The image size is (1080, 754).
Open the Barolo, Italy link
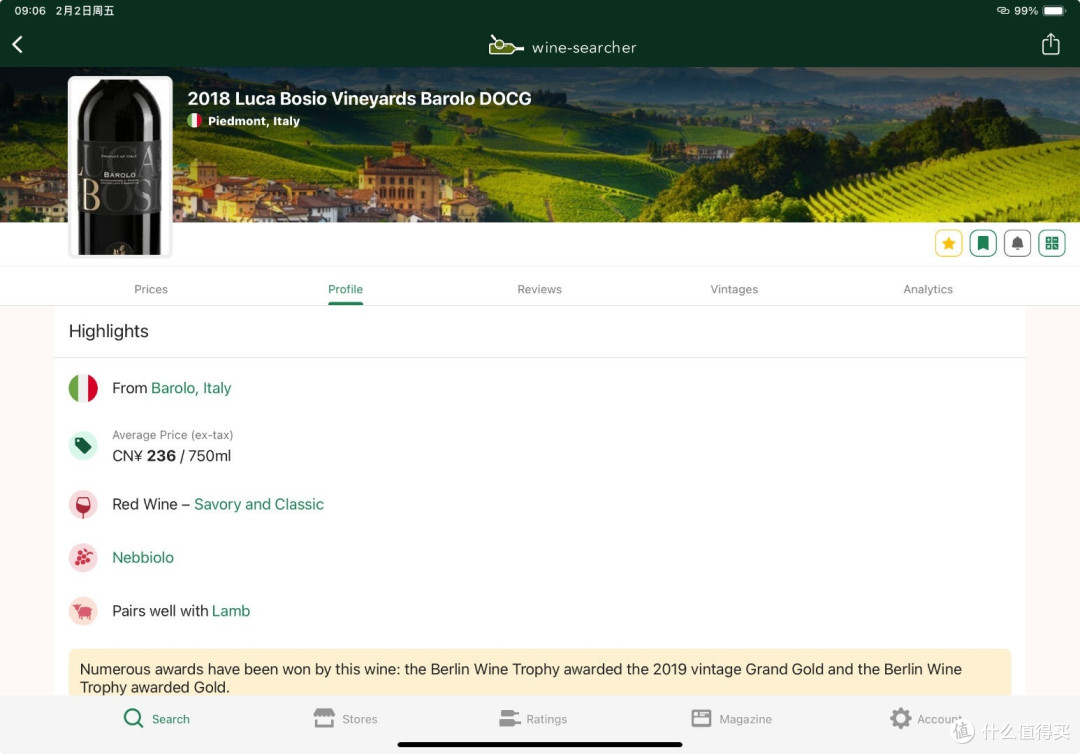[x=191, y=388]
